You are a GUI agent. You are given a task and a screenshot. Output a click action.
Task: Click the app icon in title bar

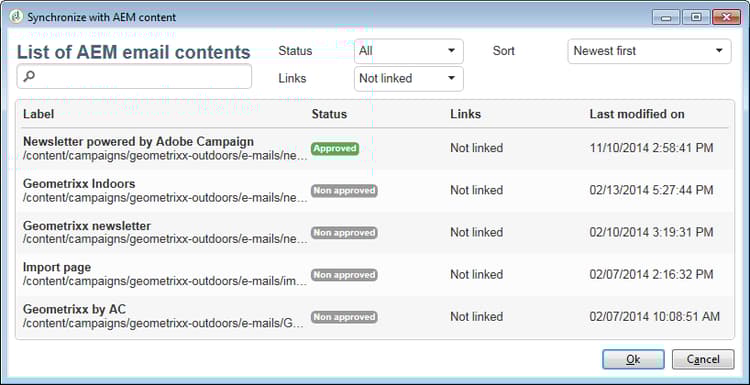point(16,17)
